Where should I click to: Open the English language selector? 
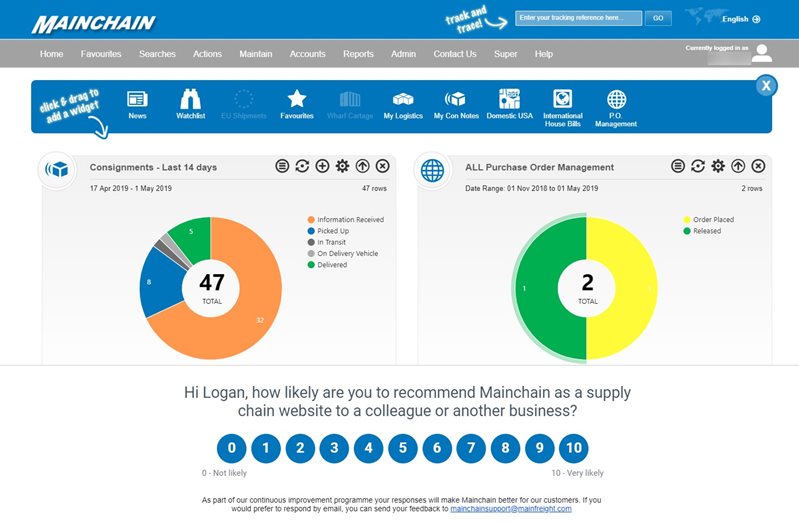point(741,19)
